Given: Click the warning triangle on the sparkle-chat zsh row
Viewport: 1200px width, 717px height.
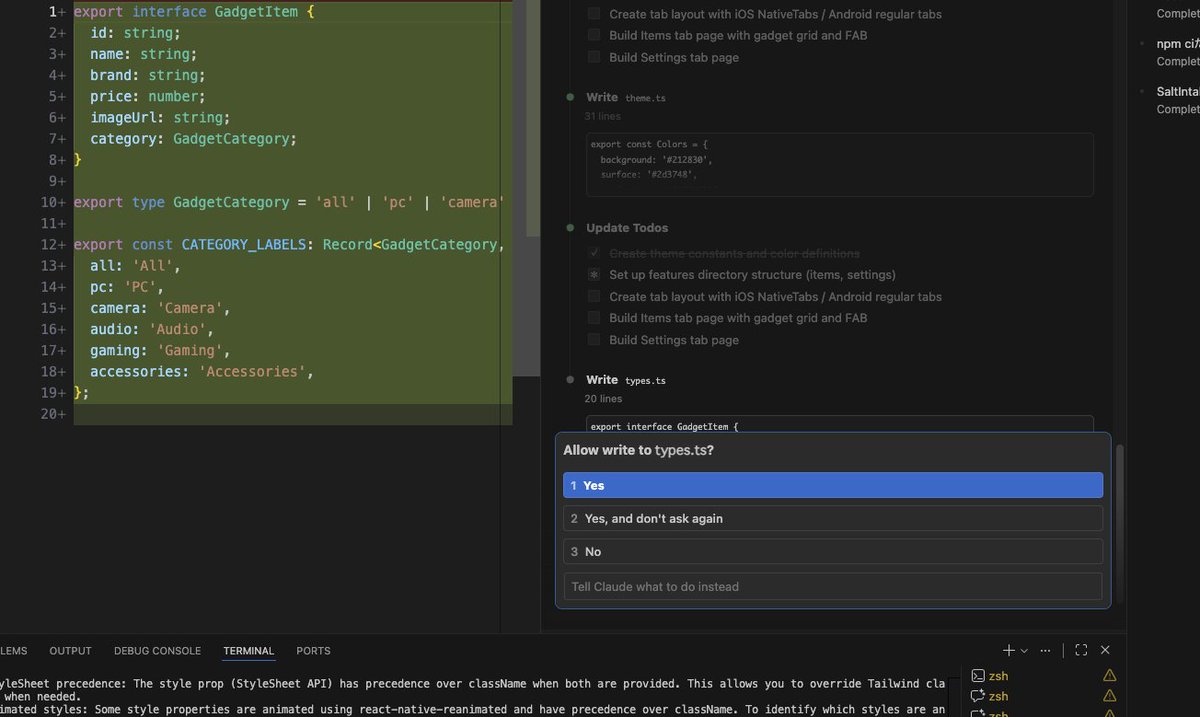Looking at the screenshot, I should click(x=1109, y=696).
